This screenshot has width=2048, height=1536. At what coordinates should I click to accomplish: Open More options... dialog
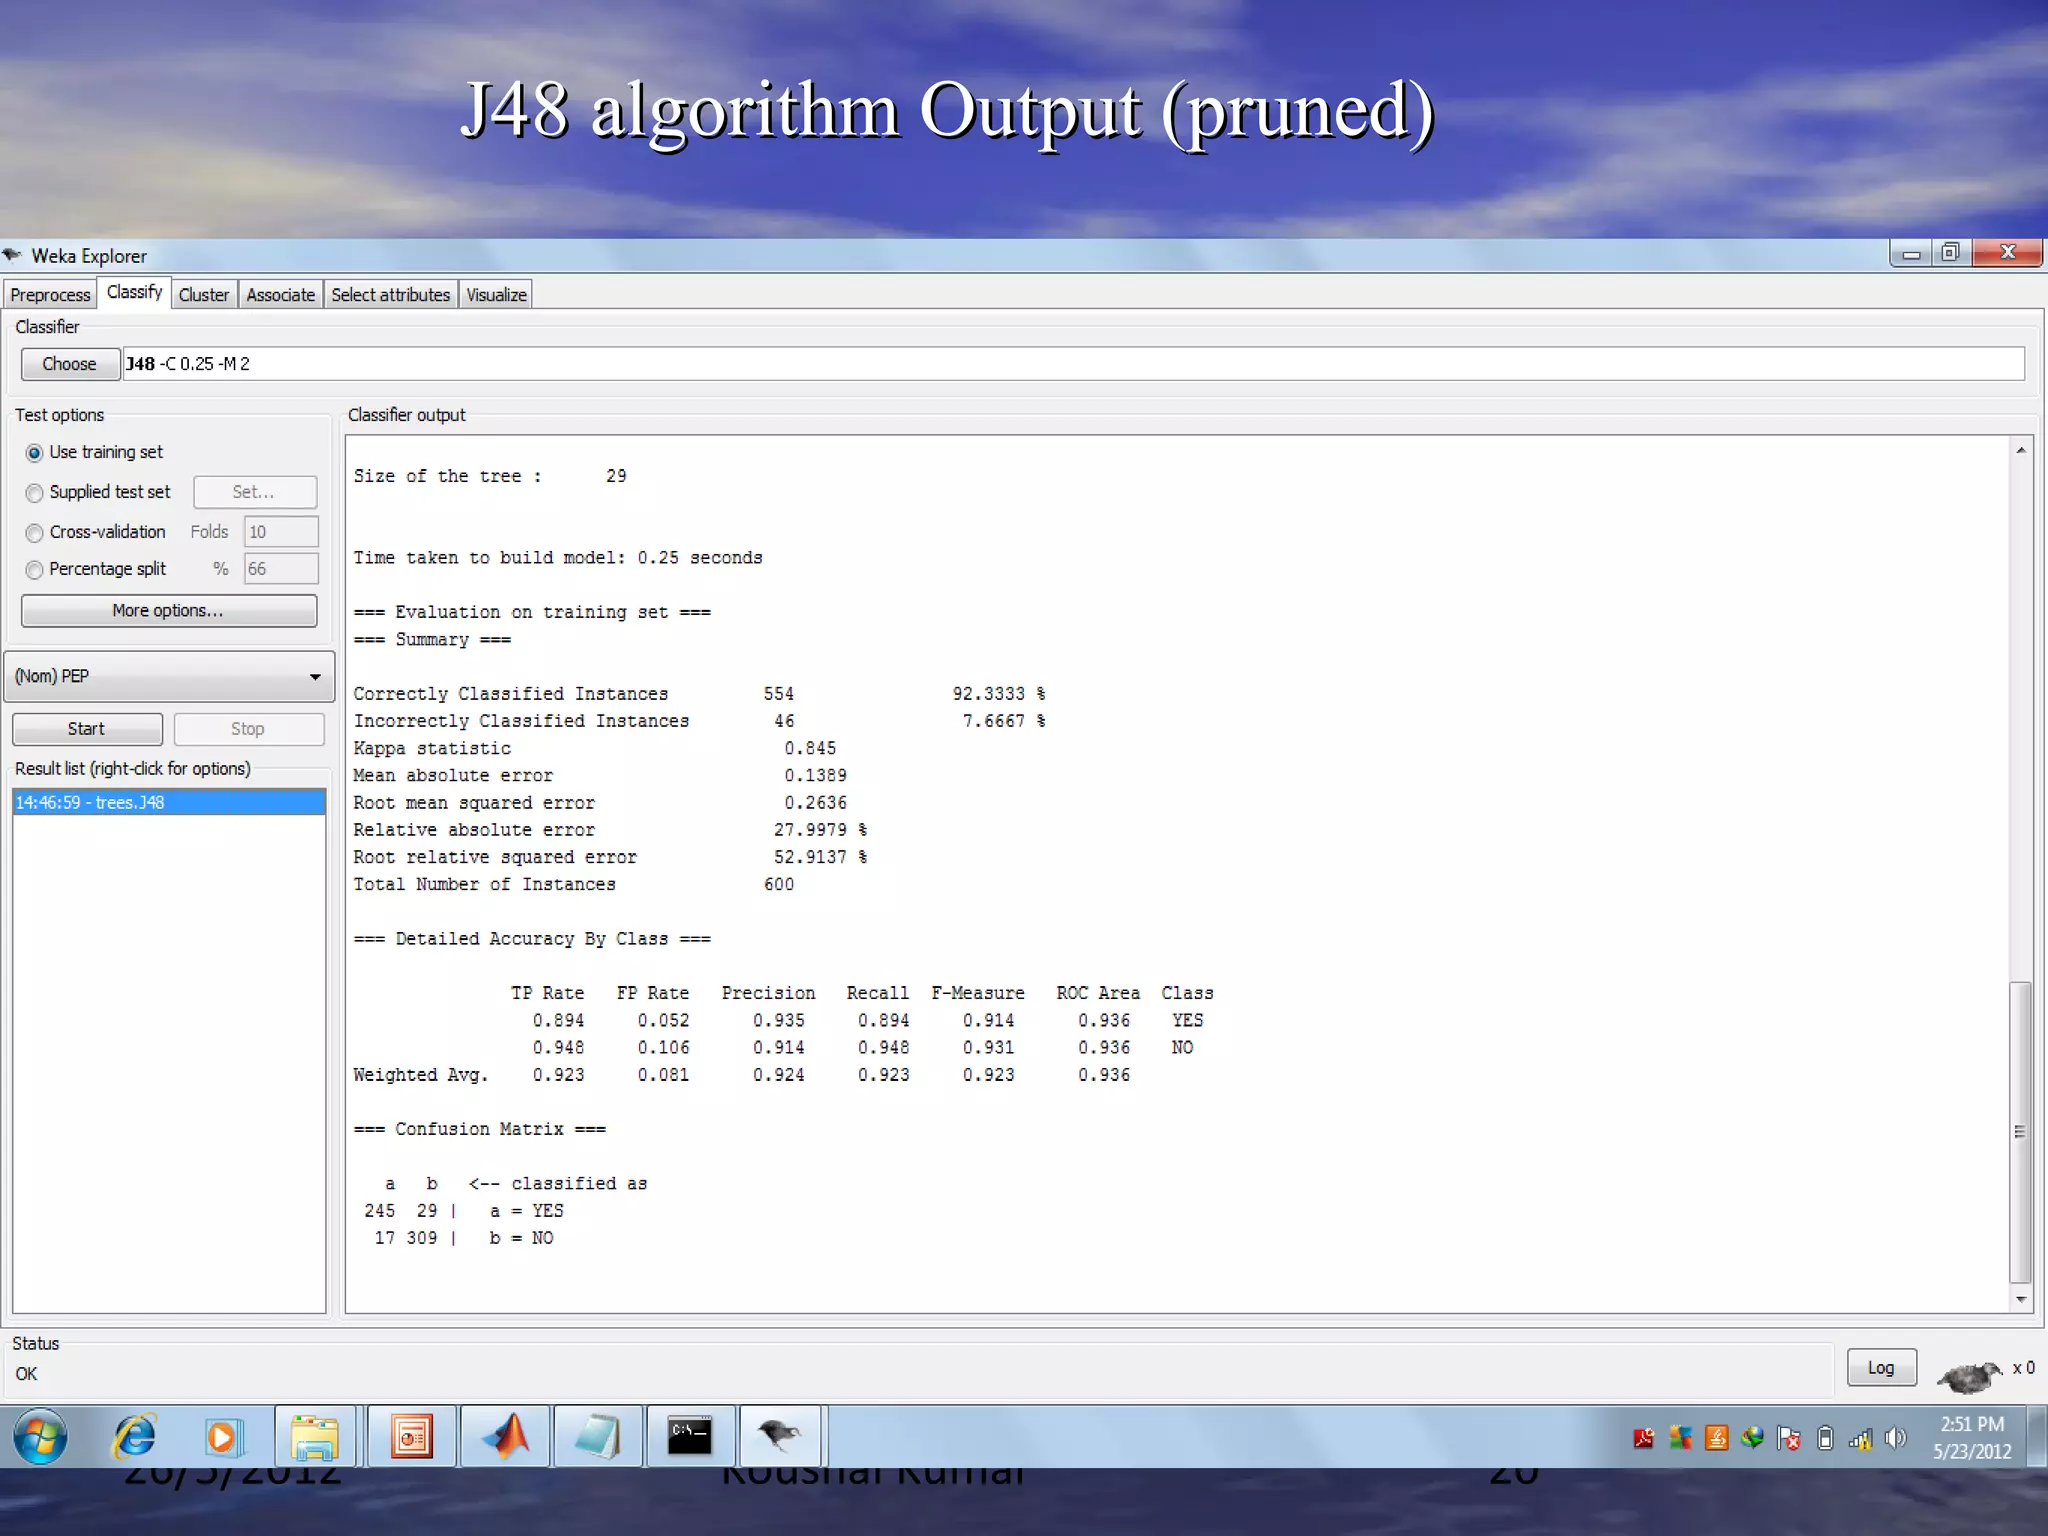(x=168, y=610)
